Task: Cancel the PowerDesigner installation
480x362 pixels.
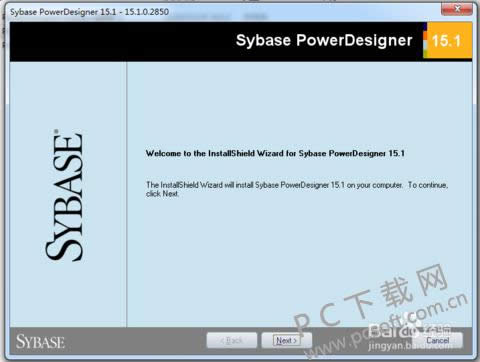Action: click(x=437, y=340)
